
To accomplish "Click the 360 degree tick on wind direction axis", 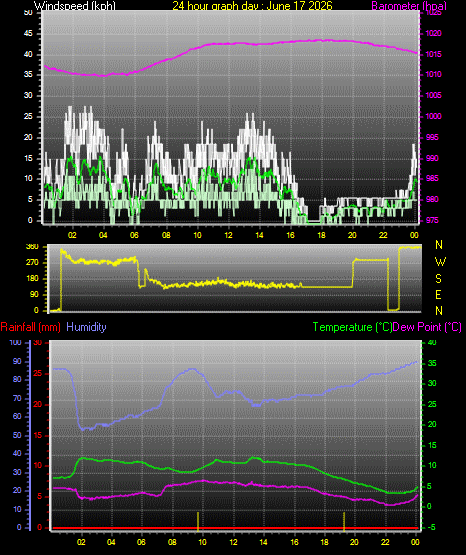I will coord(32,247).
